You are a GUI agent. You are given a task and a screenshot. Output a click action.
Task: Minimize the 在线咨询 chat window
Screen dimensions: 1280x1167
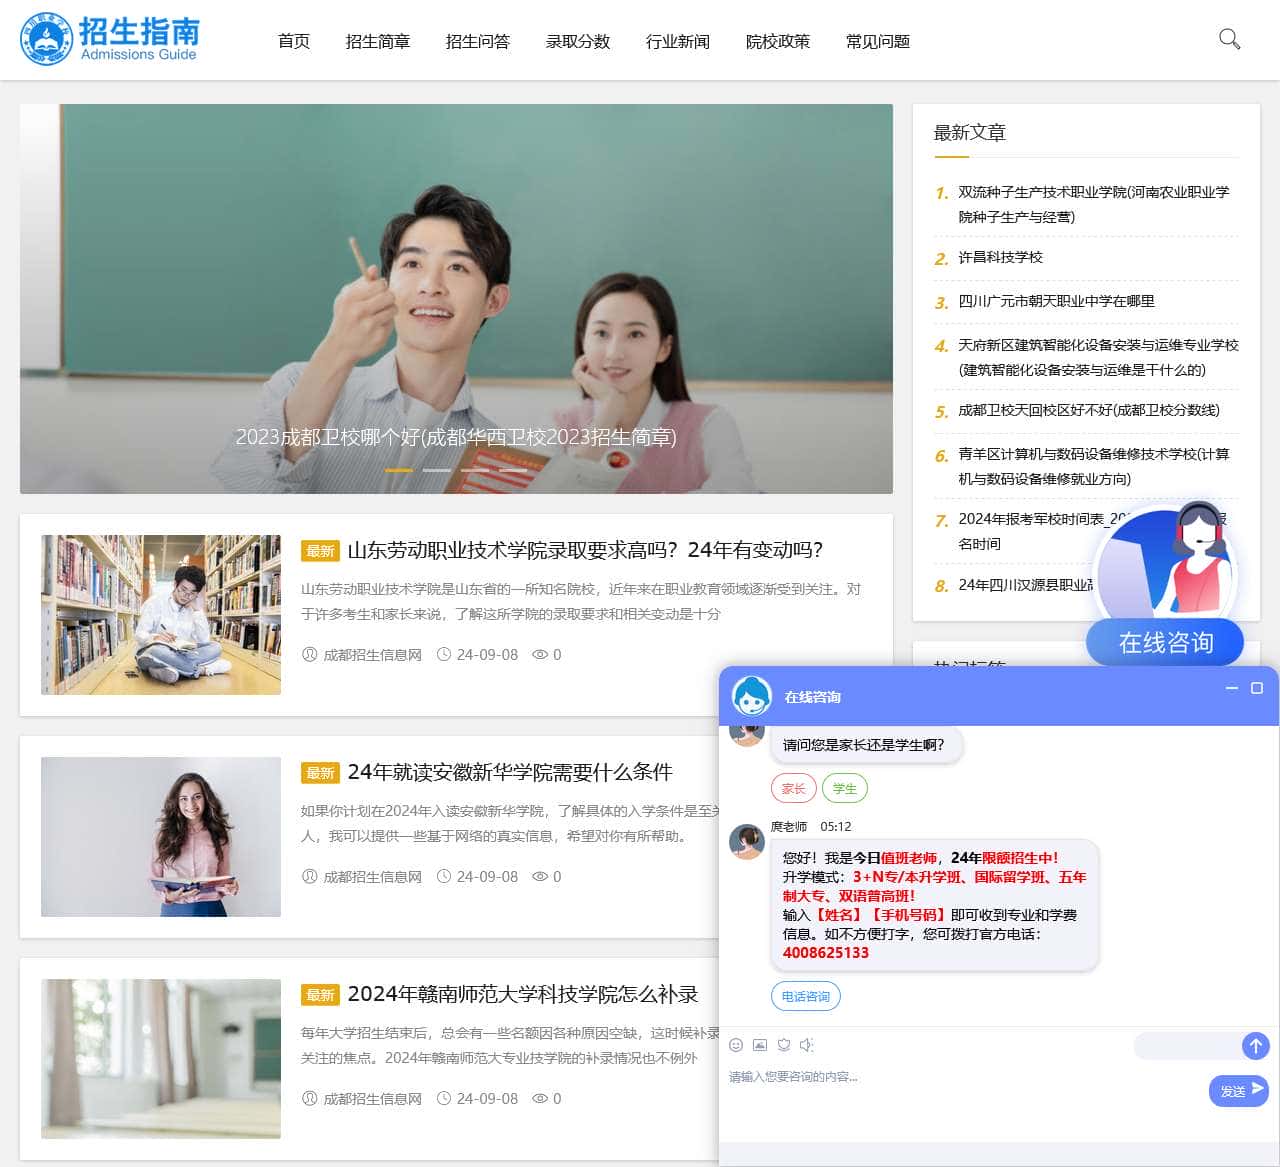[x=1231, y=689]
